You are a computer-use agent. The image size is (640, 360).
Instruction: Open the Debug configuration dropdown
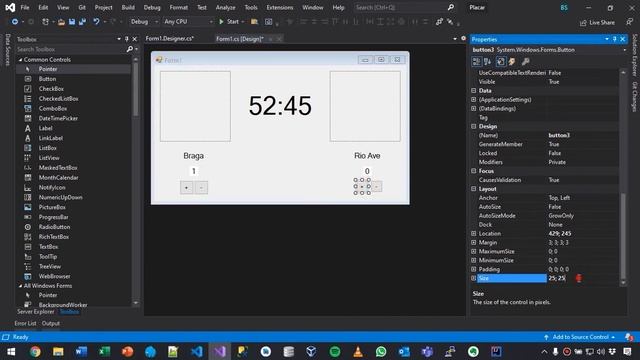click(x=144, y=22)
